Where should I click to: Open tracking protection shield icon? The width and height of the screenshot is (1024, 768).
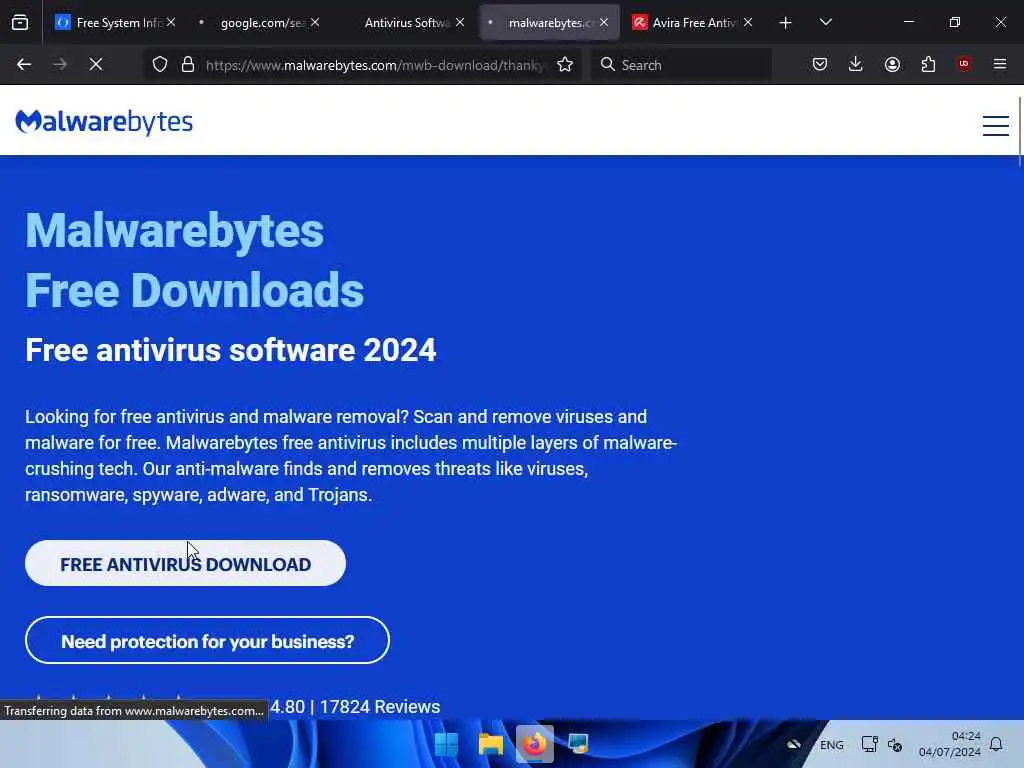[x=160, y=64]
